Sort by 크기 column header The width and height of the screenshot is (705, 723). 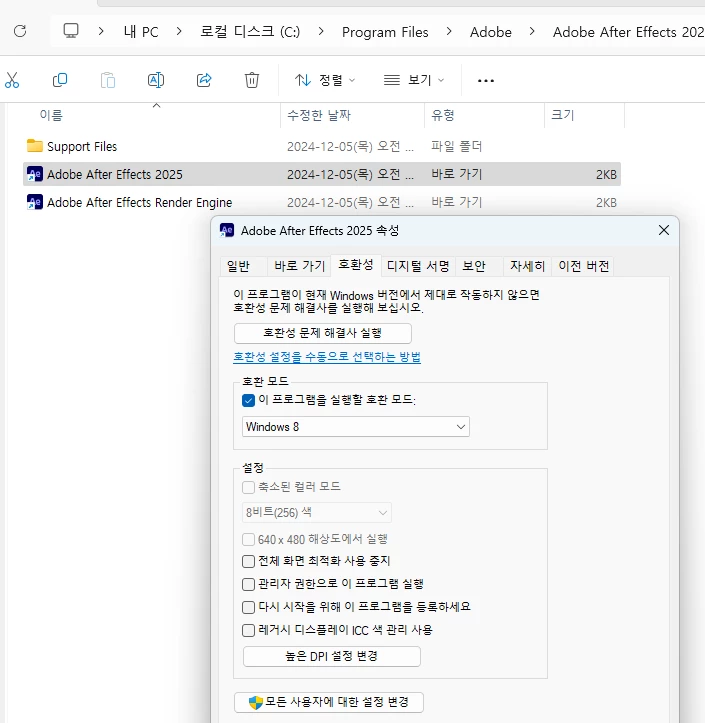(x=563, y=115)
